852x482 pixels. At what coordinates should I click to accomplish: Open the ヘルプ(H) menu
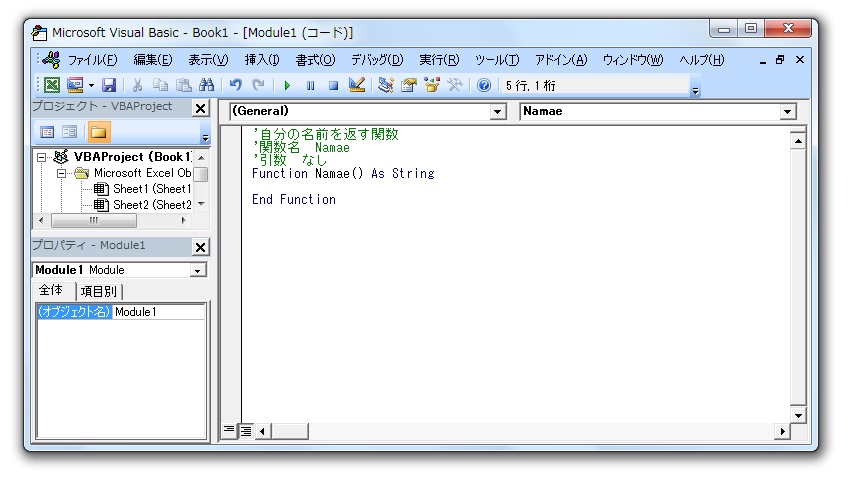click(702, 60)
